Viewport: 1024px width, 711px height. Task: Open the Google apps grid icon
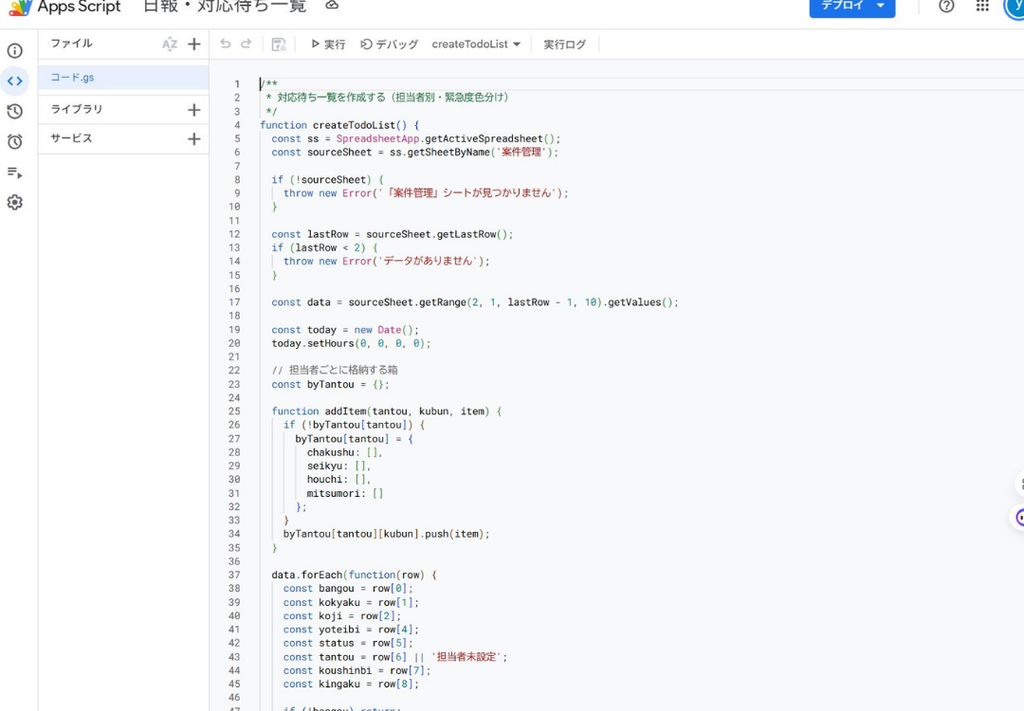(982, 6)
